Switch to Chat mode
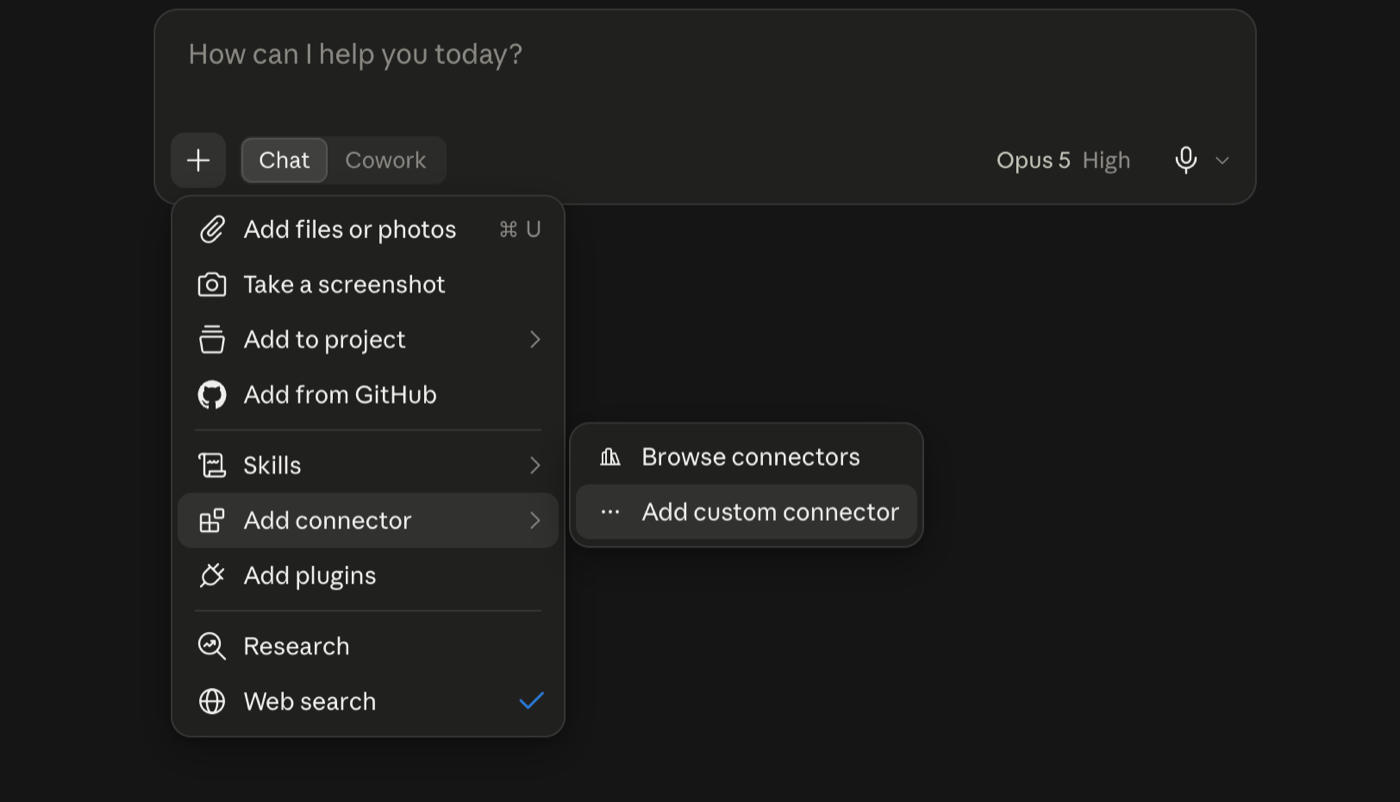This screenshot has width=1400, height=802. pyautogui.click(x=284, y=160)
